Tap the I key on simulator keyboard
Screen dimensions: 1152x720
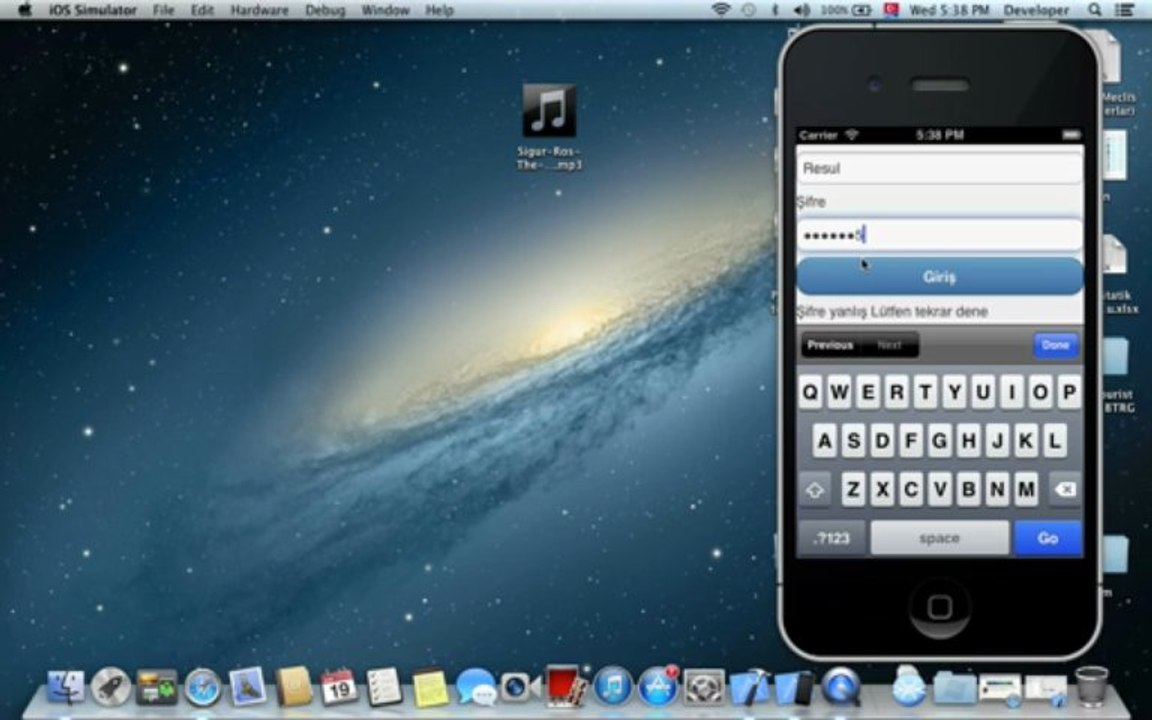(1011, 392)
